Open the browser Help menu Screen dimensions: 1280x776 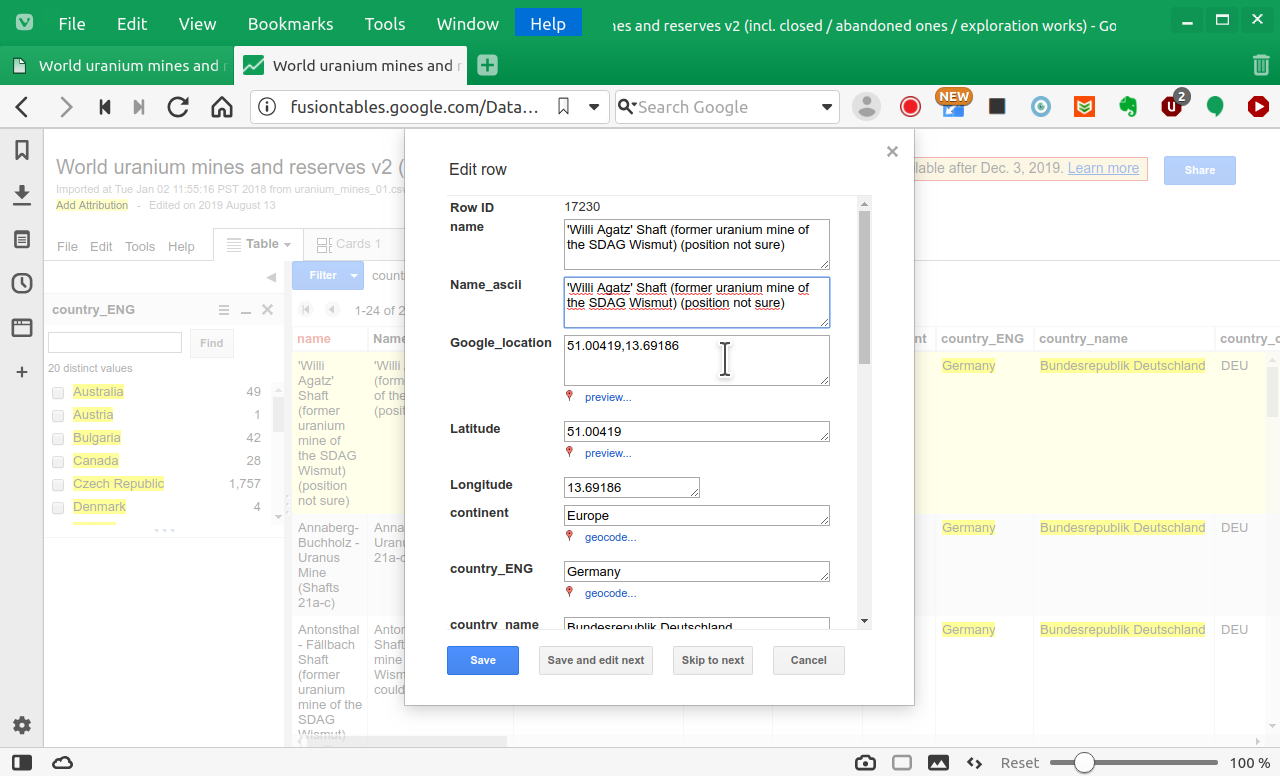[548, 24]
